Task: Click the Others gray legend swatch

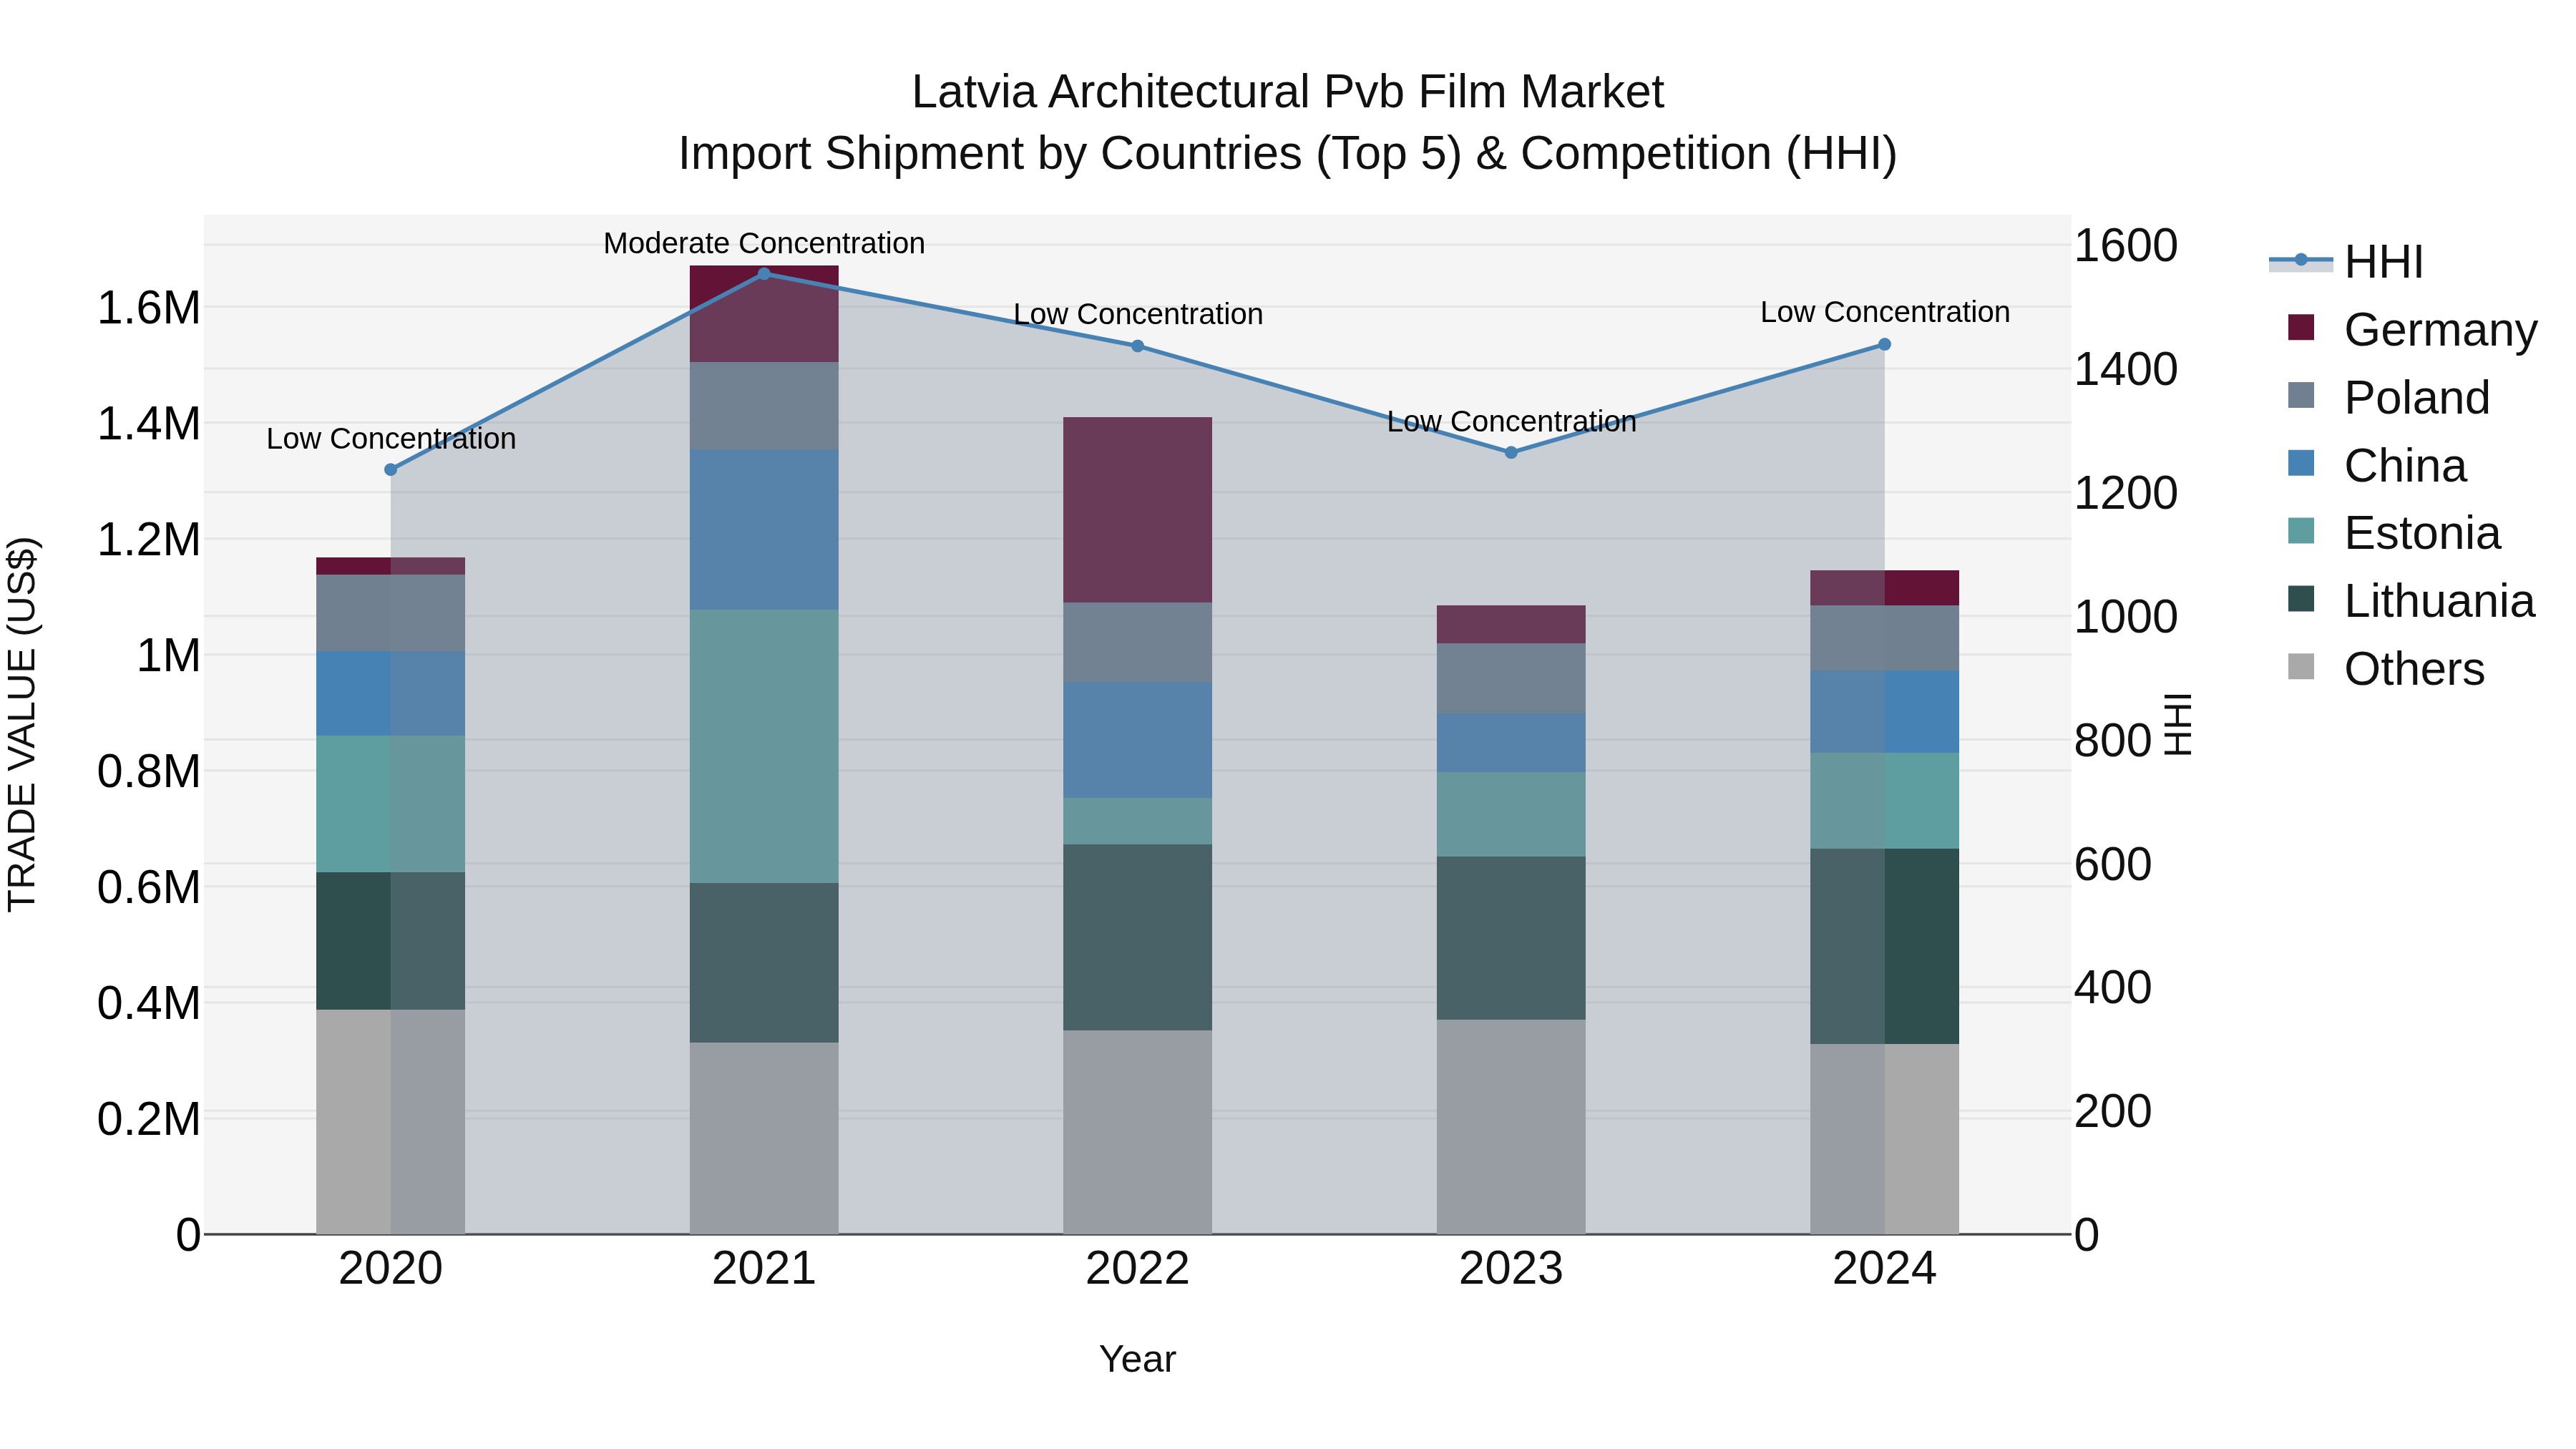Action: coord(2301,667)
